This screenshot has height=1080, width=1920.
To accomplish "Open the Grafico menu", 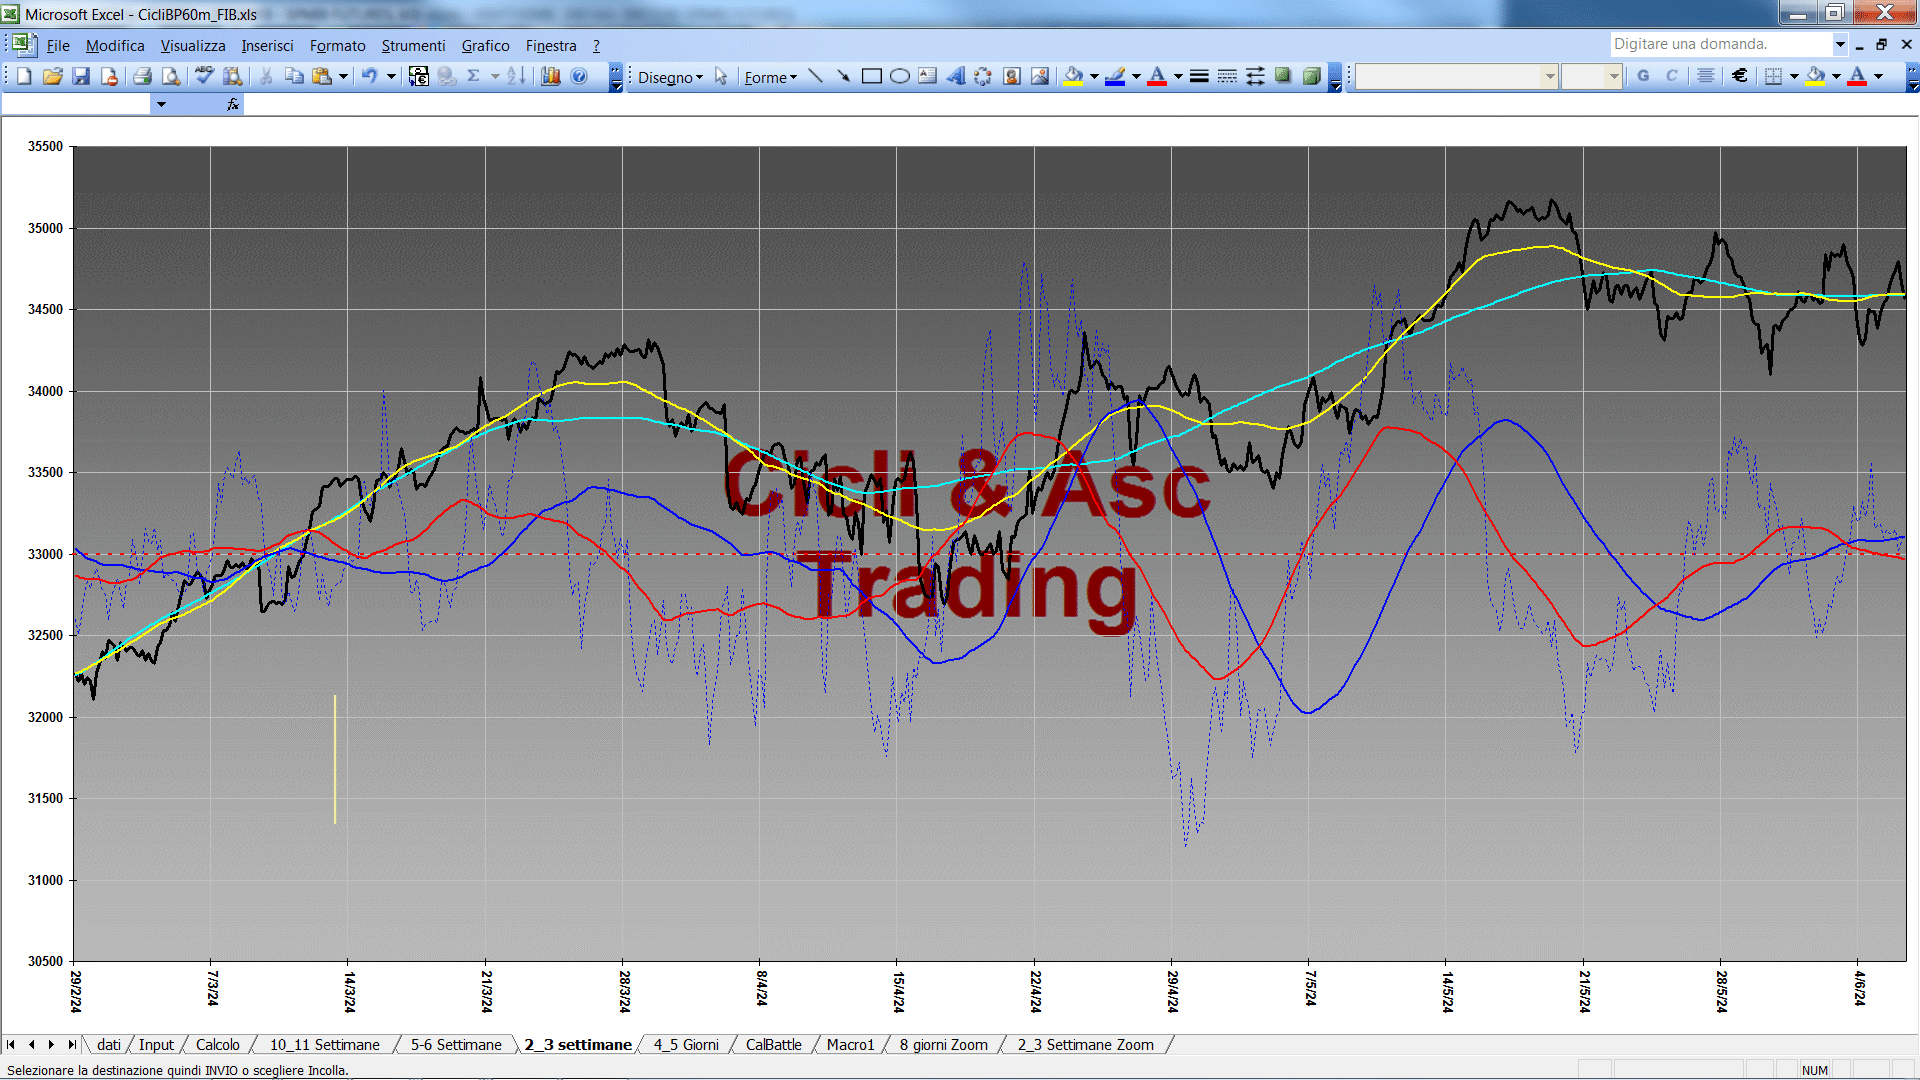I will point(485,46).
